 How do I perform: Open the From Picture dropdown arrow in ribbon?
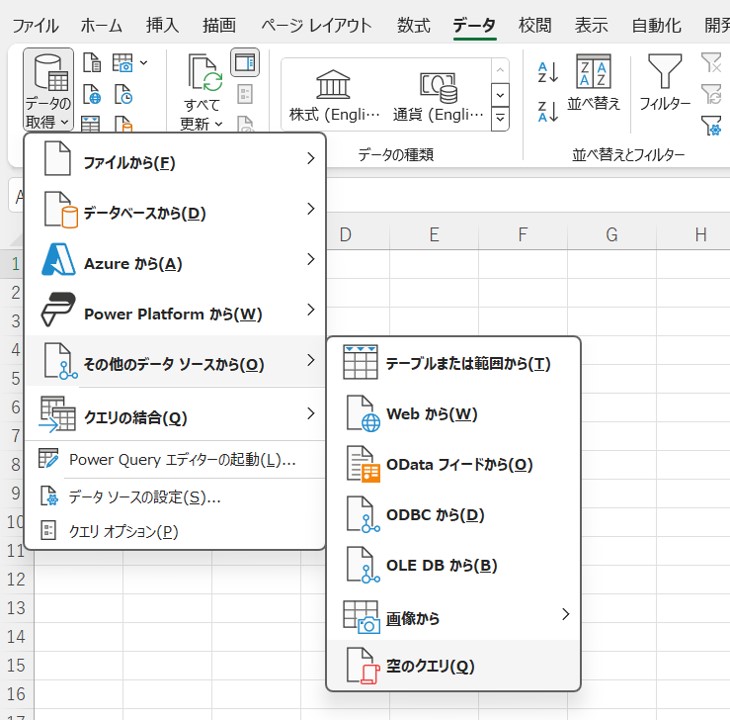(x=144, y=62)
